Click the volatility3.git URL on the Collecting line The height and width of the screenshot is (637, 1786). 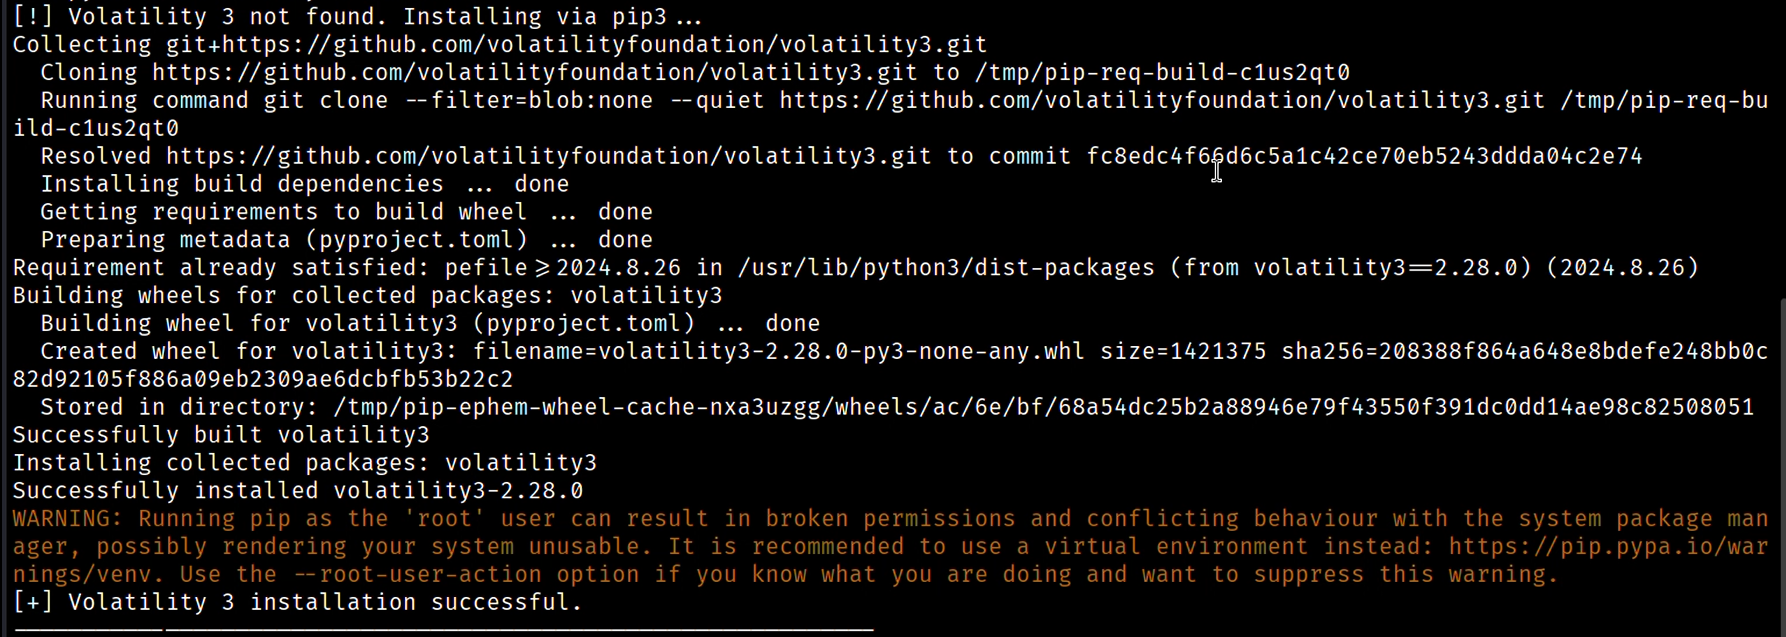[577, 45]
